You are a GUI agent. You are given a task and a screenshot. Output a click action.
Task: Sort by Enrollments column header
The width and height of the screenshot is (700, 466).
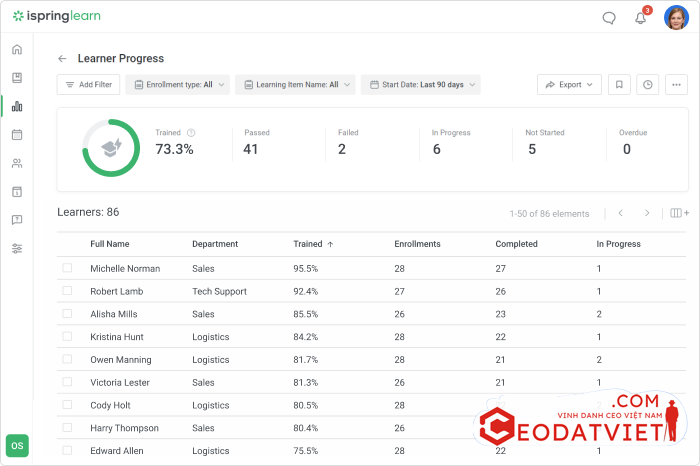(x=417, y=244)
